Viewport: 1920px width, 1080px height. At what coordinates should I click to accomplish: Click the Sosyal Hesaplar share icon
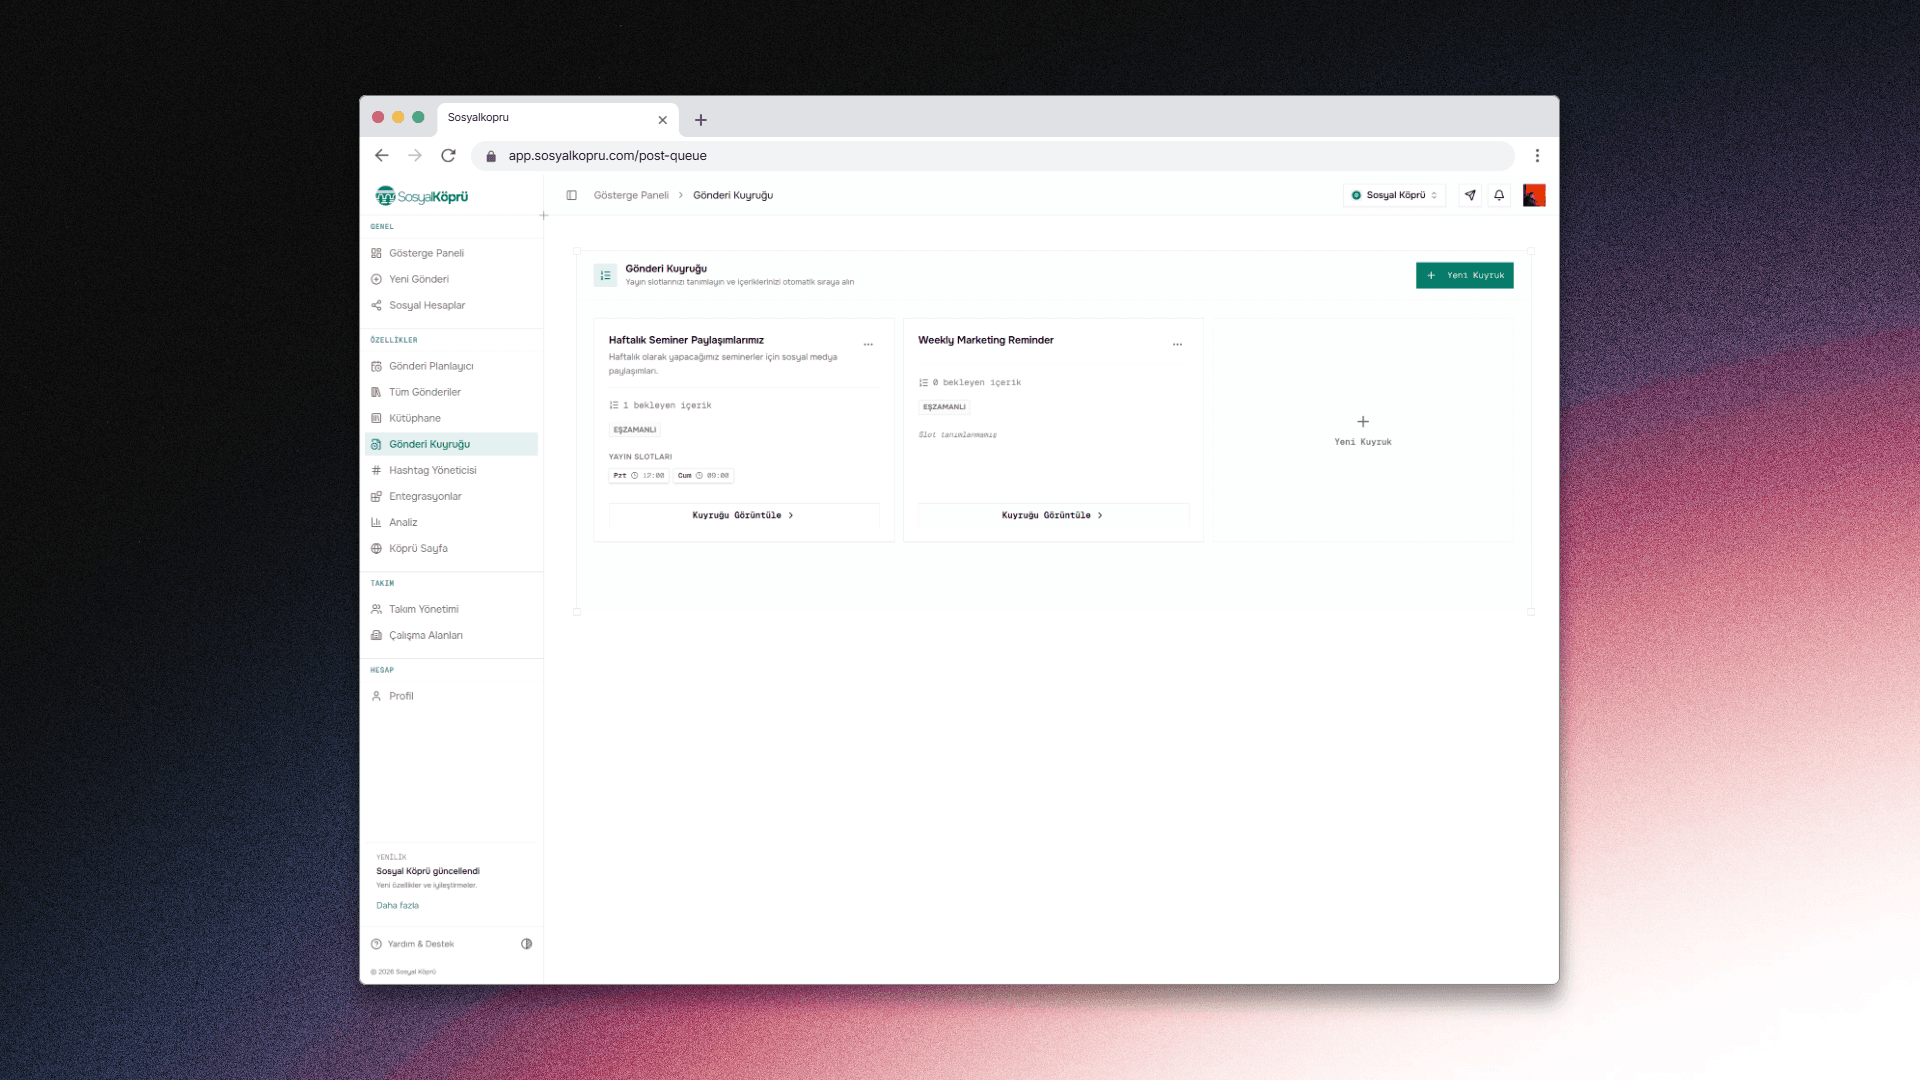click(x=376, y=306)
